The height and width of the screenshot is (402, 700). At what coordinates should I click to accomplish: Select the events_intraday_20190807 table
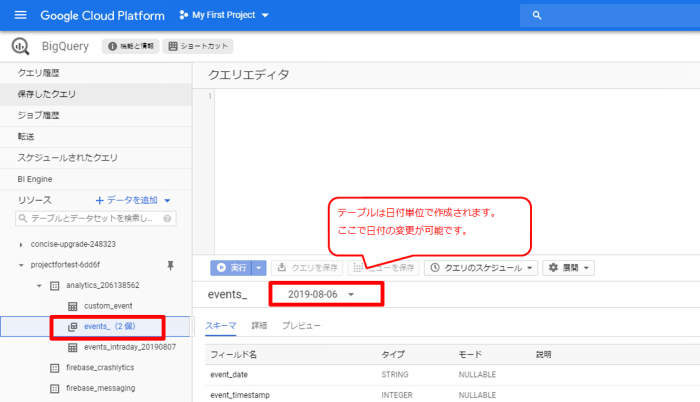[x=130, y=347]
